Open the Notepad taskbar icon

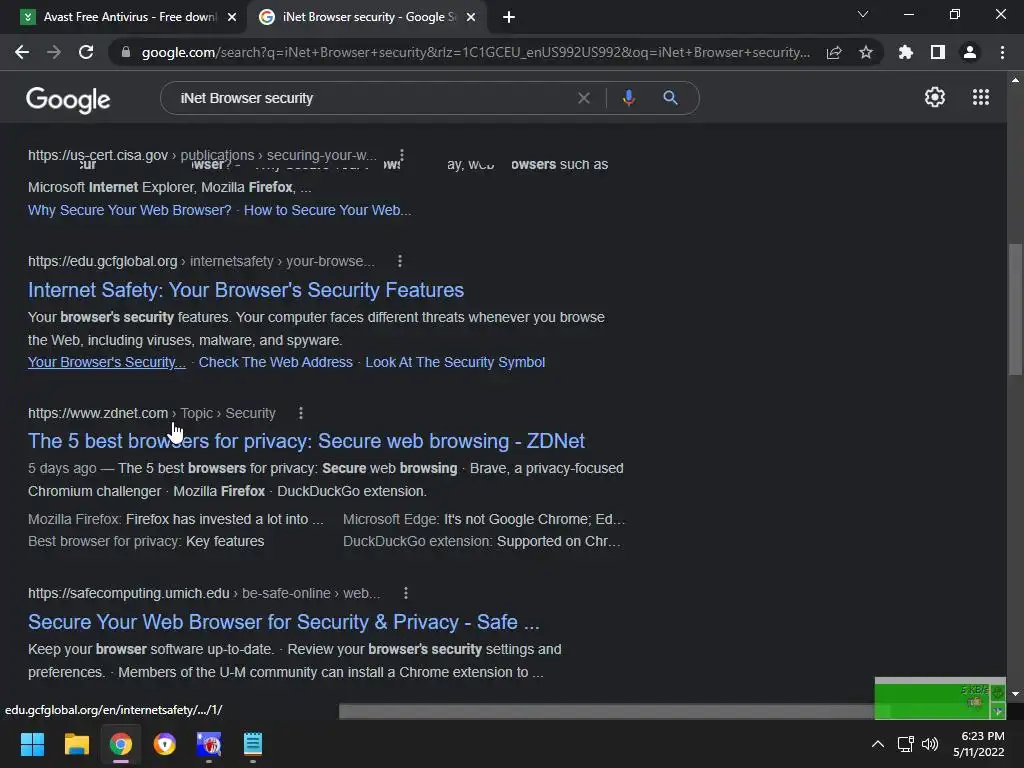pos(253,744)
